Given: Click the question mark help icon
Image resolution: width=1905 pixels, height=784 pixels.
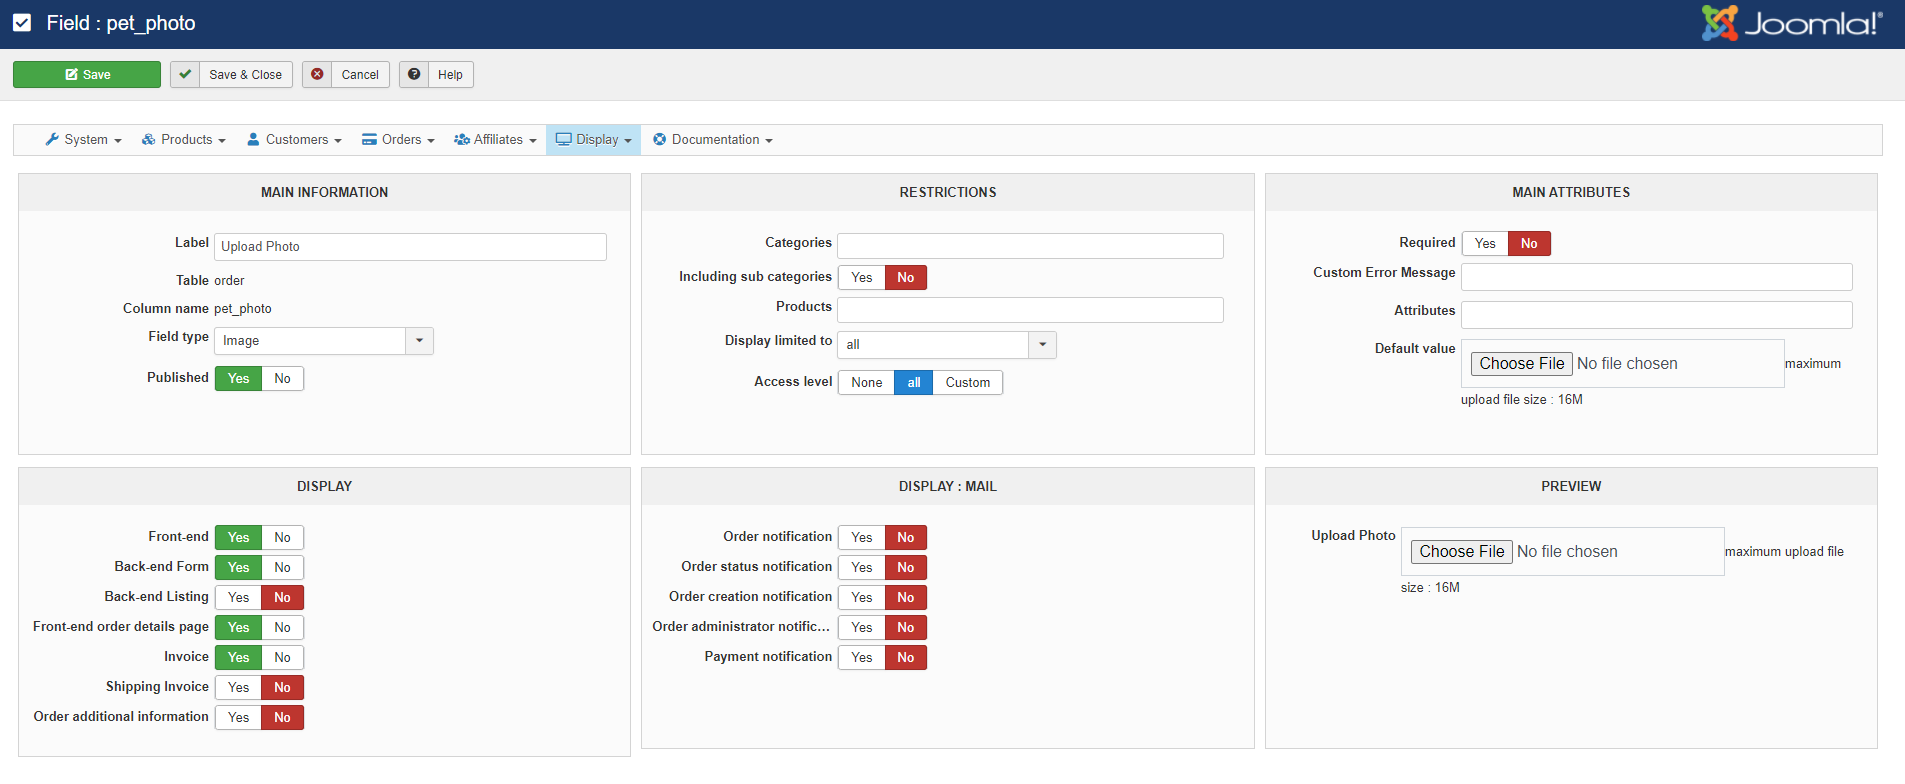Looking at the screenshot, I should (414, 74).
